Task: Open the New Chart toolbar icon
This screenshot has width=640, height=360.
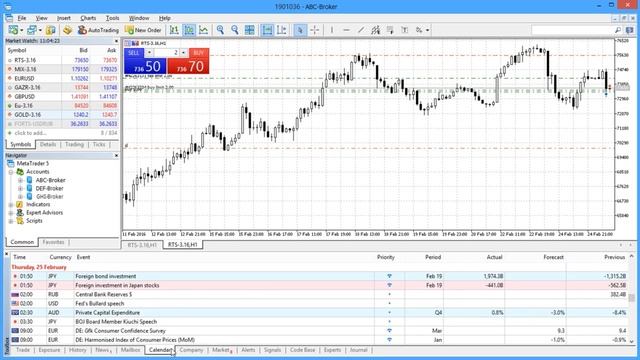Action: [x=13, y=30]
